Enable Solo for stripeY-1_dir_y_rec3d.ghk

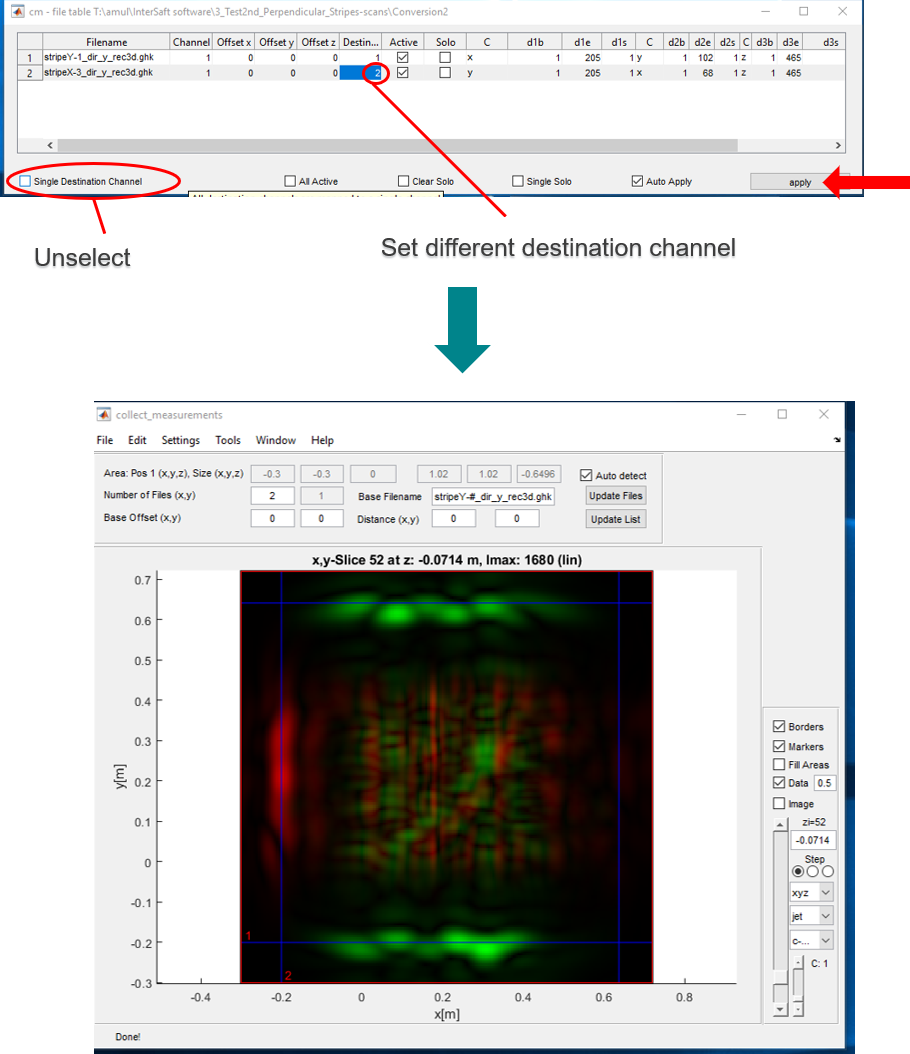pos(445,58)
